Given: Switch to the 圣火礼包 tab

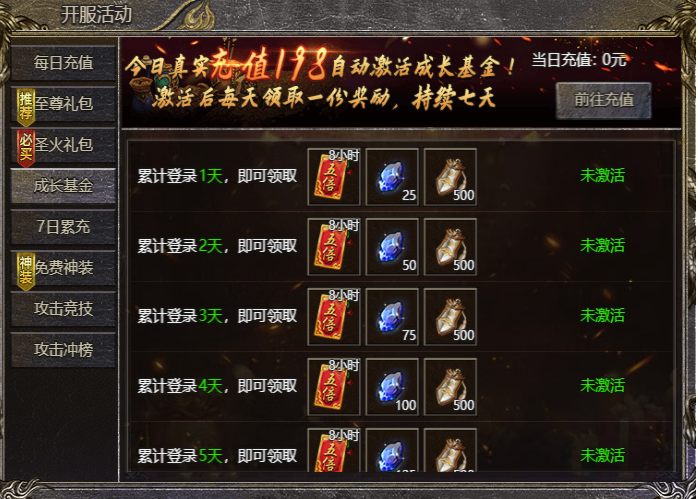Looking at the screenshot, I should (x=63, y=145).
